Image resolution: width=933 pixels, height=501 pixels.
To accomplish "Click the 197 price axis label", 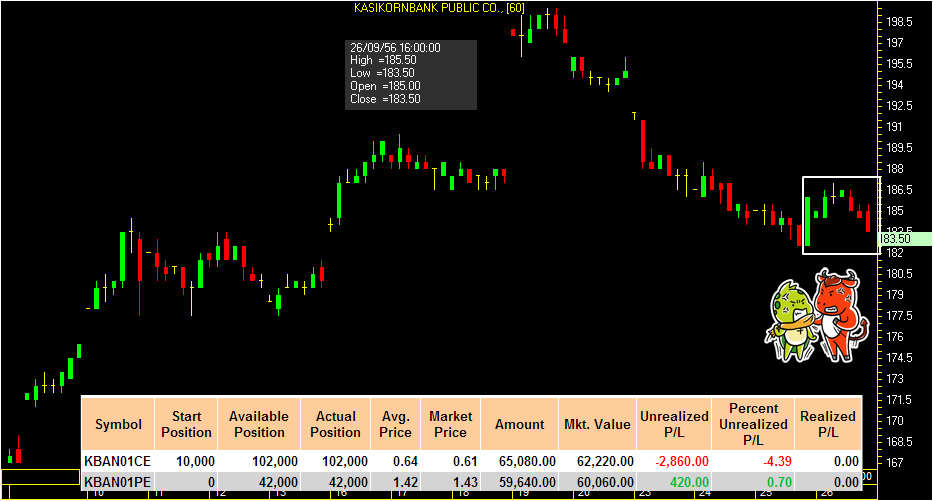I will pos(895,43).
